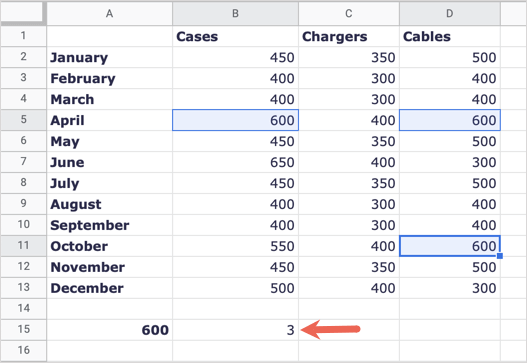This screenshot has height=363, width=527.
Task: Click the January label cell
Action: (109, 57)
